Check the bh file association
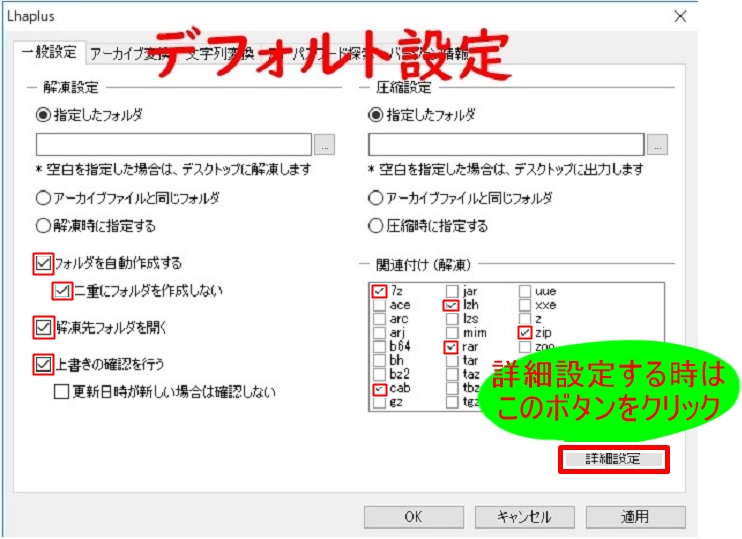Screen dimensions: 742x539 click(x=379, y=361)
